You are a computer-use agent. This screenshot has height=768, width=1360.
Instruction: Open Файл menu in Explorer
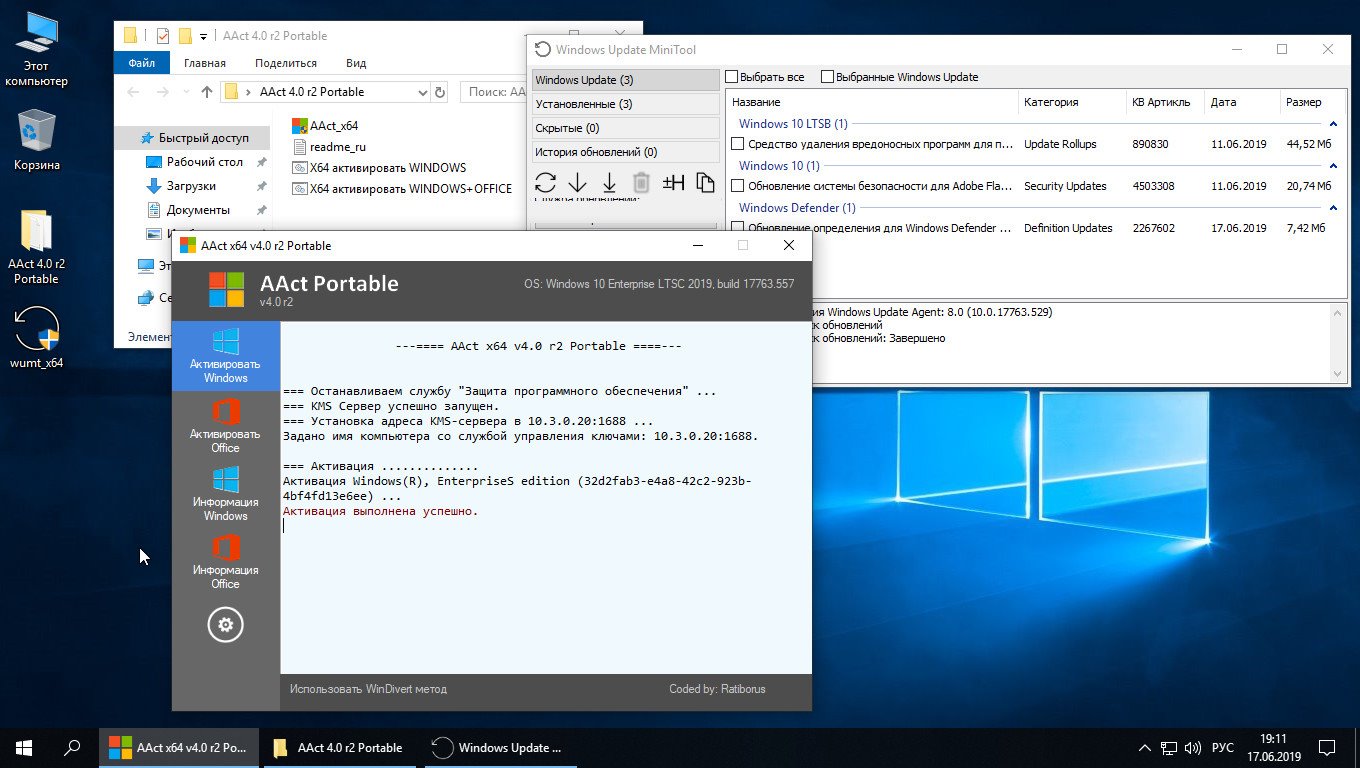click(x=142, y=63)
